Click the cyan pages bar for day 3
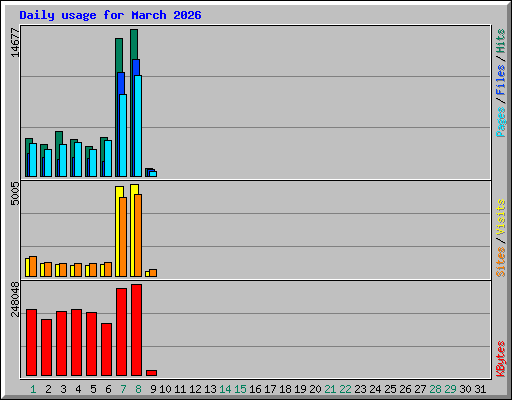 click(63, 160)
